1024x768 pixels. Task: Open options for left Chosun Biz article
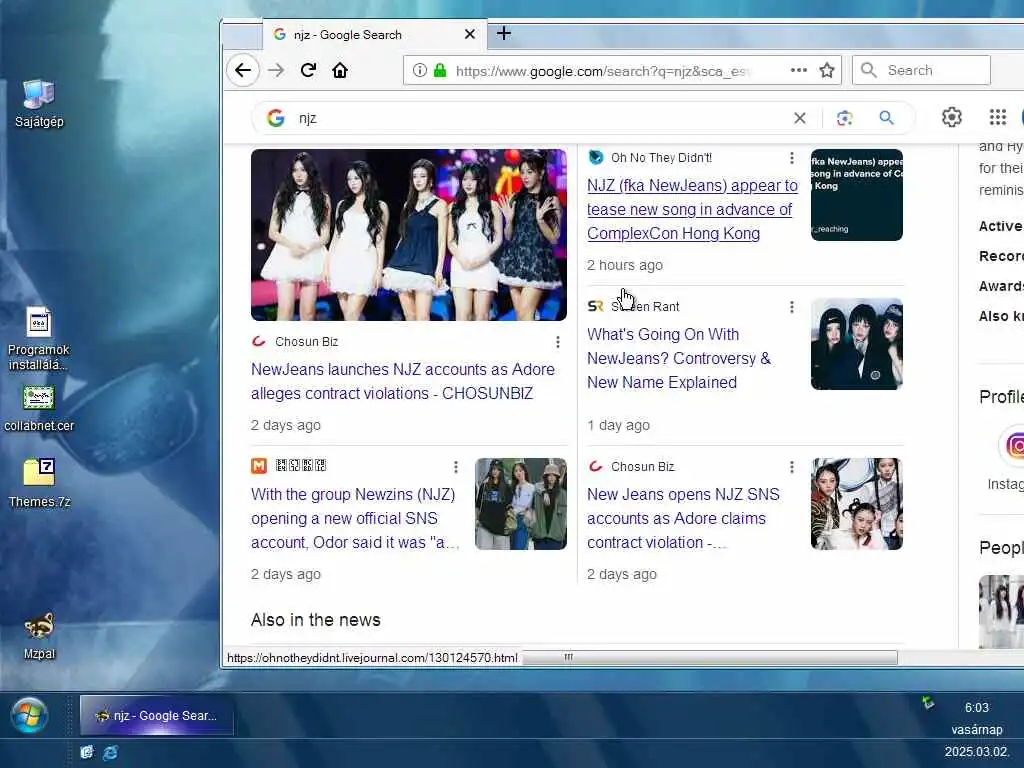558,342
